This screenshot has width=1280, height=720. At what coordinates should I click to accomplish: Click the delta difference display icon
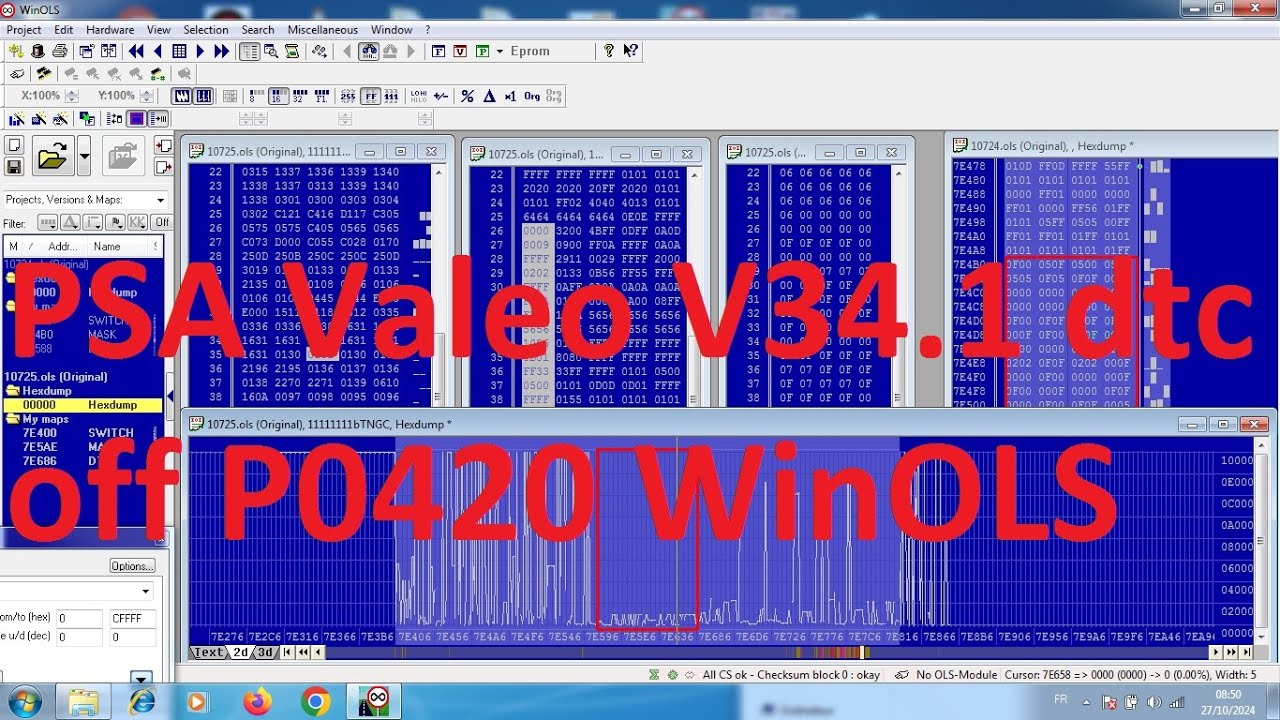click(489, 96)
